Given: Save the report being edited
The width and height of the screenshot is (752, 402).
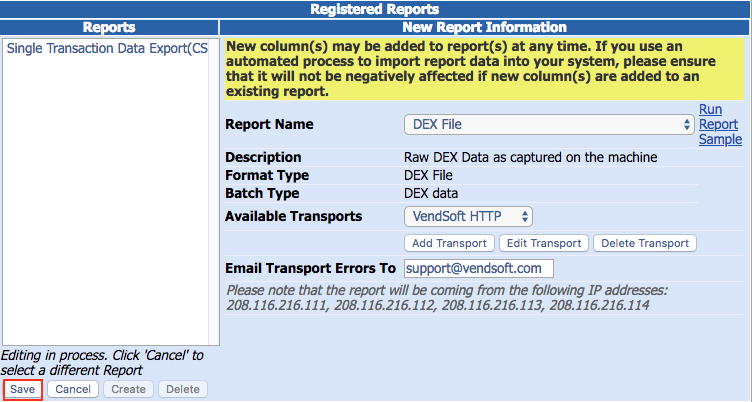Looking at the screenshot, I should click(23, 389).
